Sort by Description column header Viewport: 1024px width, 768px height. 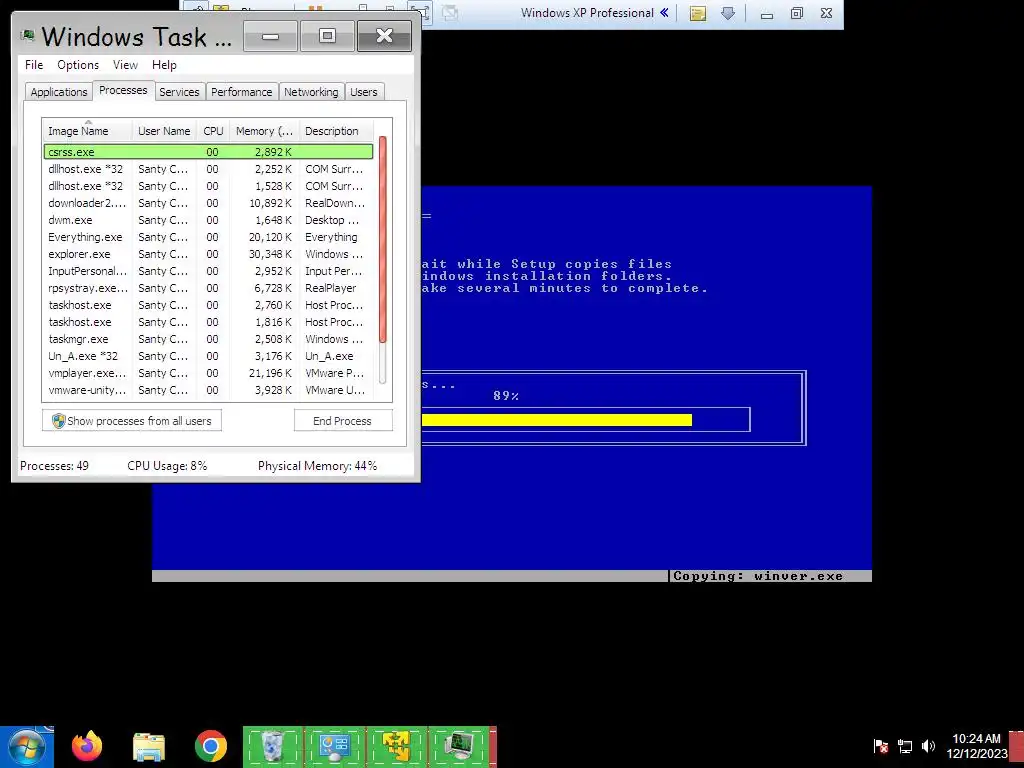336,131
